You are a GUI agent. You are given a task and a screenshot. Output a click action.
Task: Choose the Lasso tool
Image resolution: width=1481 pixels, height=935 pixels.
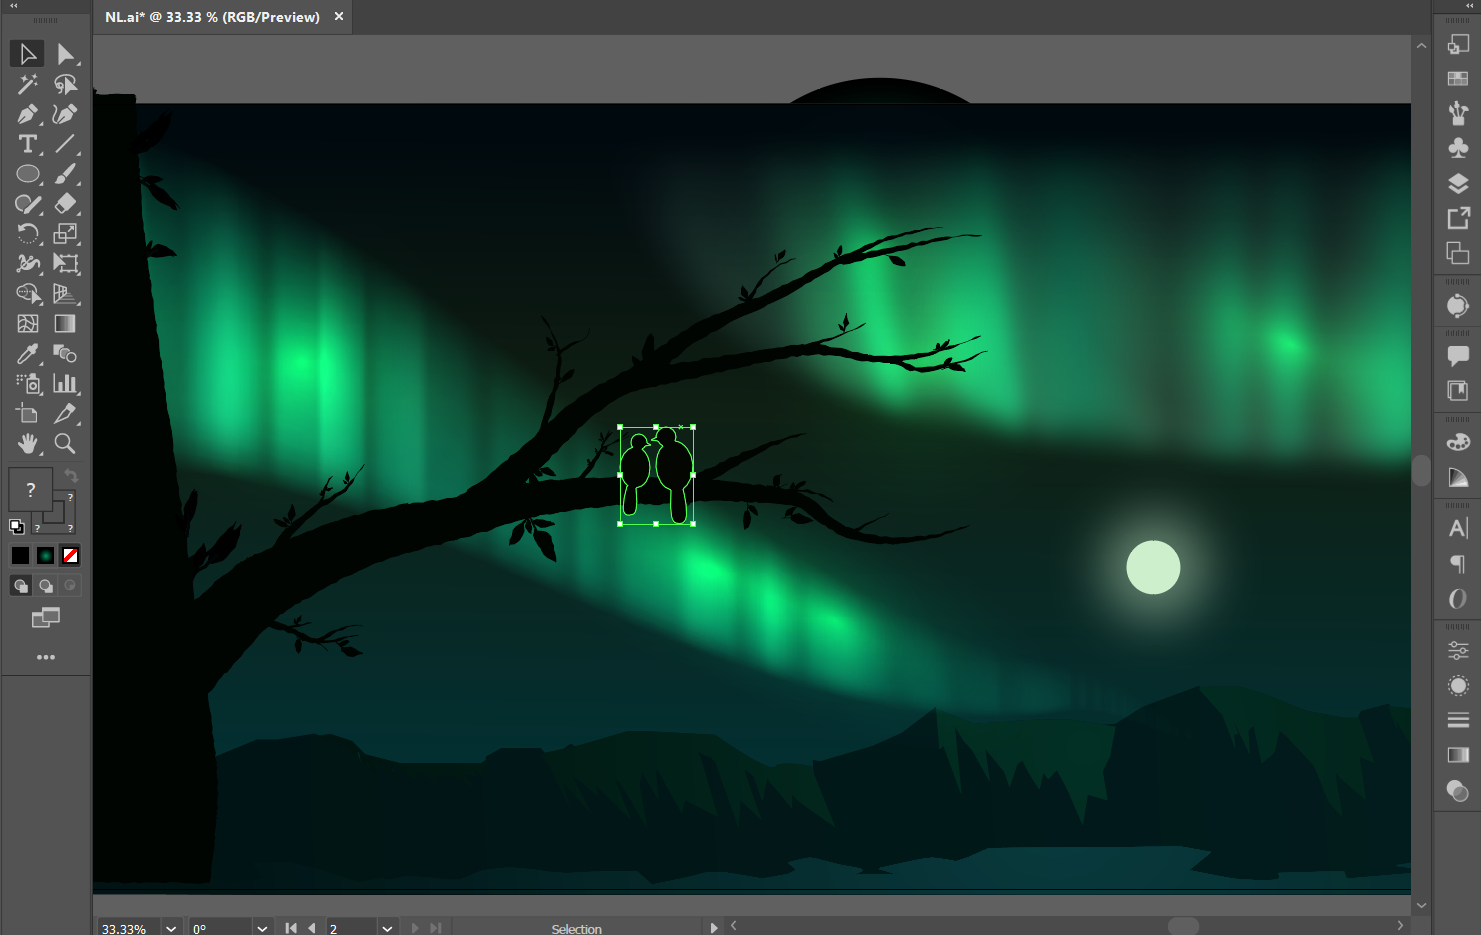[65, 84]
